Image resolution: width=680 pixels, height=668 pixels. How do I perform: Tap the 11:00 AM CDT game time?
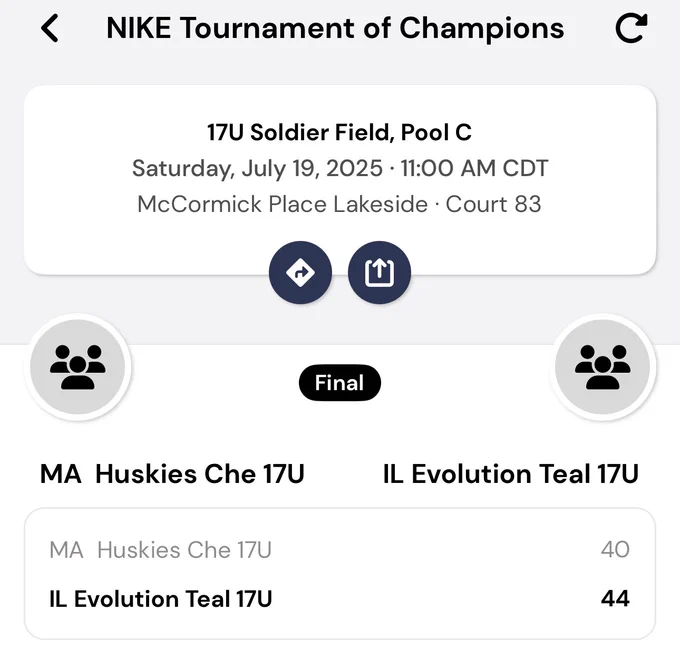coord(474,168)
